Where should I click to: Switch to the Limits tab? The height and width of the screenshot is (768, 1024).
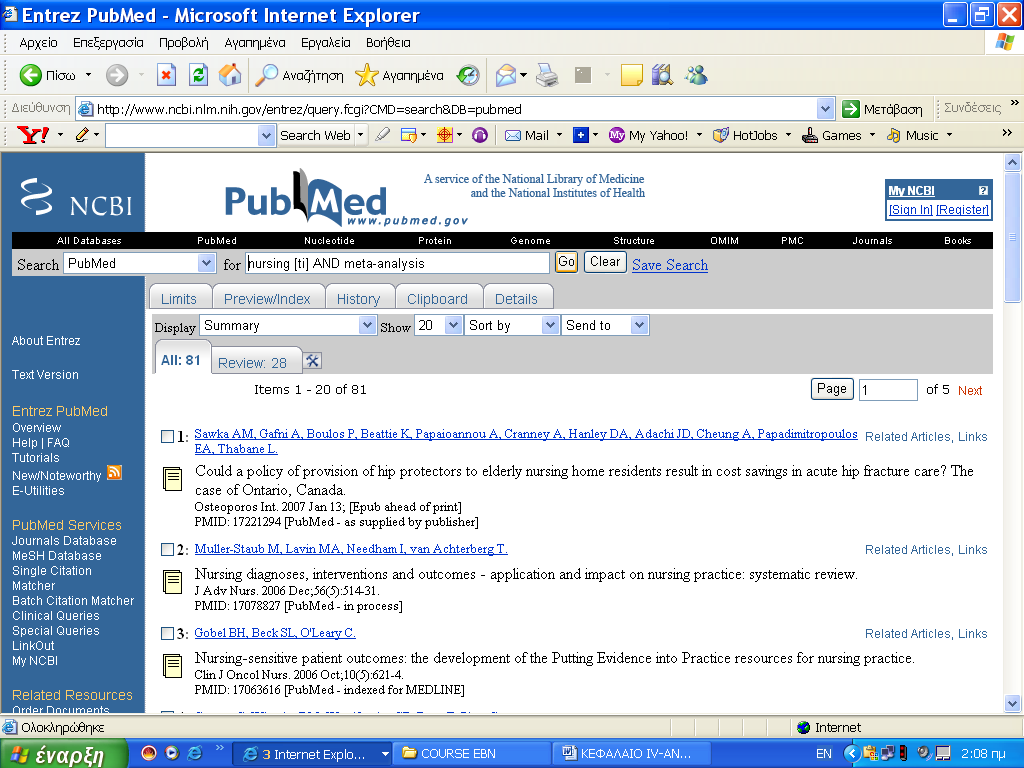click(x=180, y=298)
